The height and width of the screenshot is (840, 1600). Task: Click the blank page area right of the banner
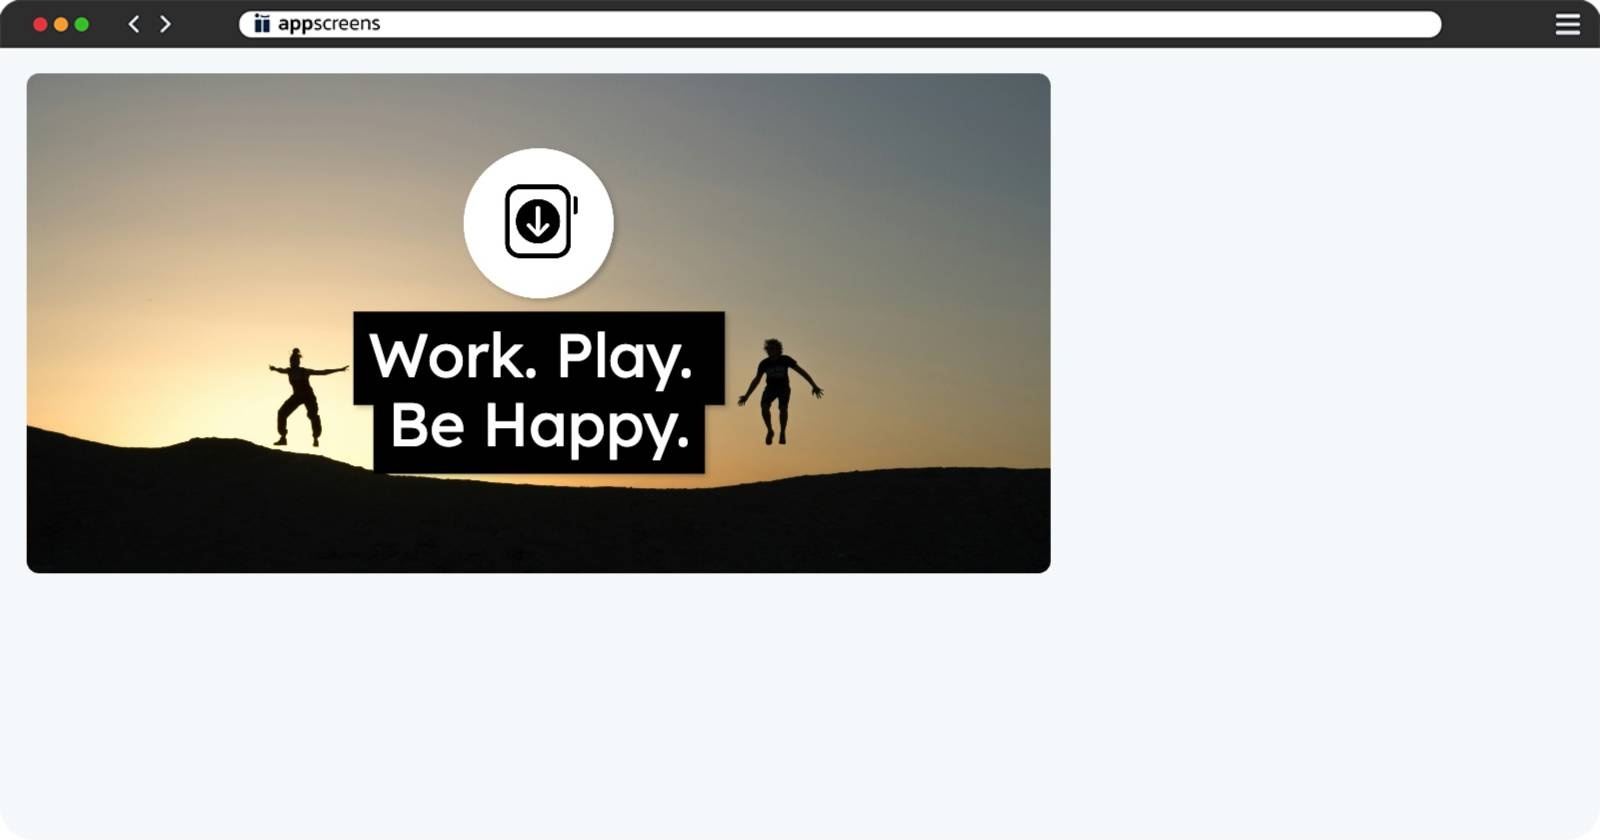pos(1320,320)
